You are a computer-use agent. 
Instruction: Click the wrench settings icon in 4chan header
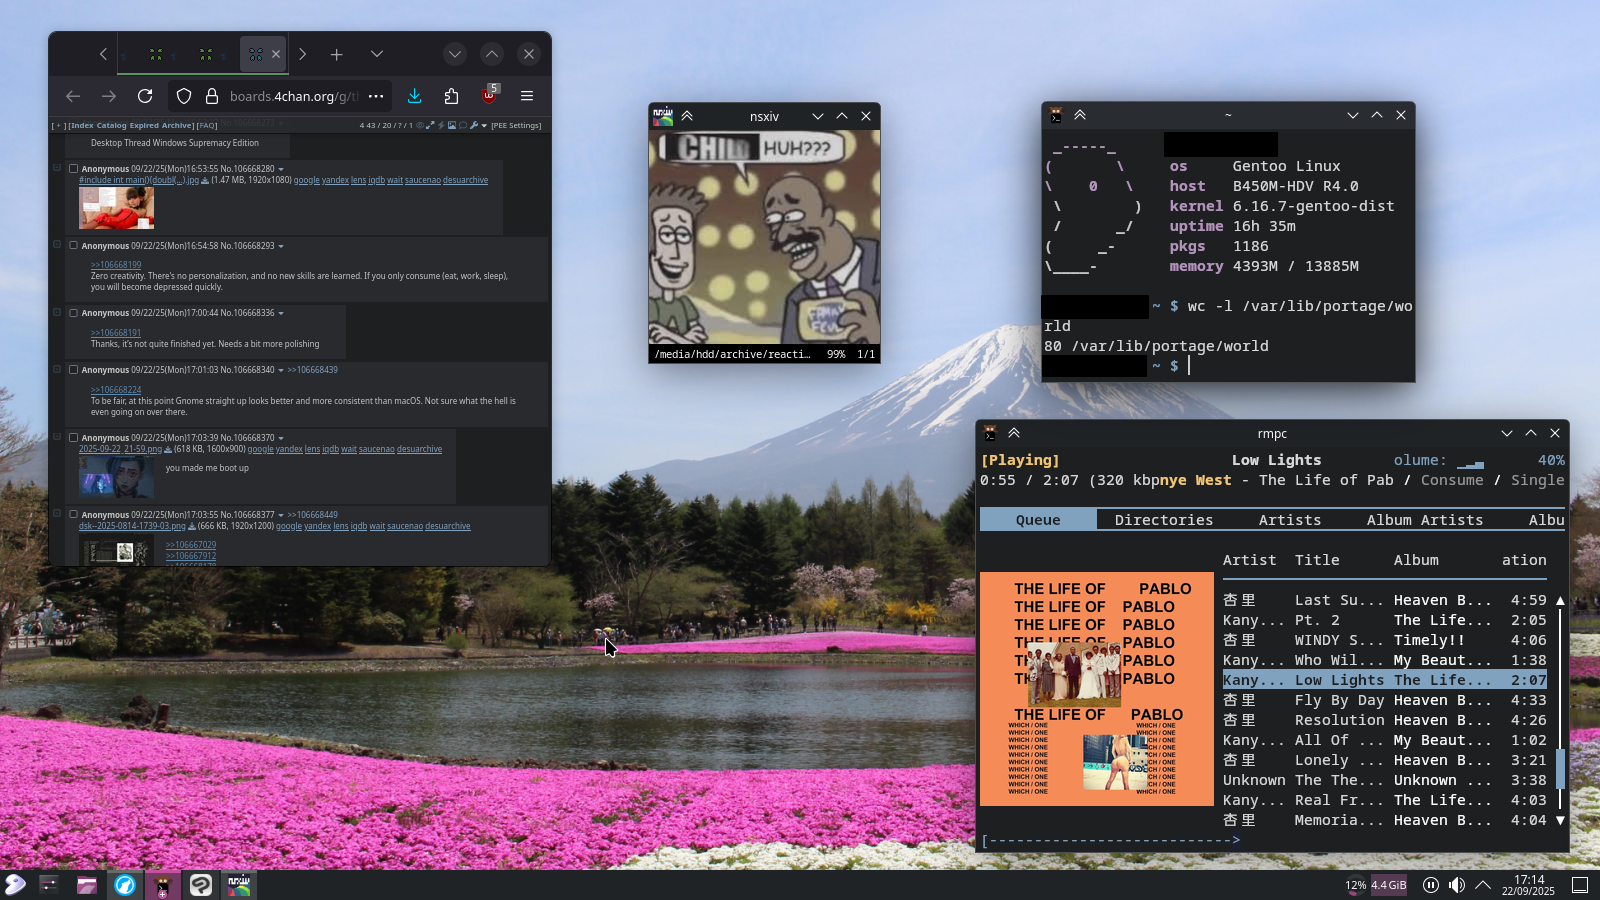coord(474,125)
